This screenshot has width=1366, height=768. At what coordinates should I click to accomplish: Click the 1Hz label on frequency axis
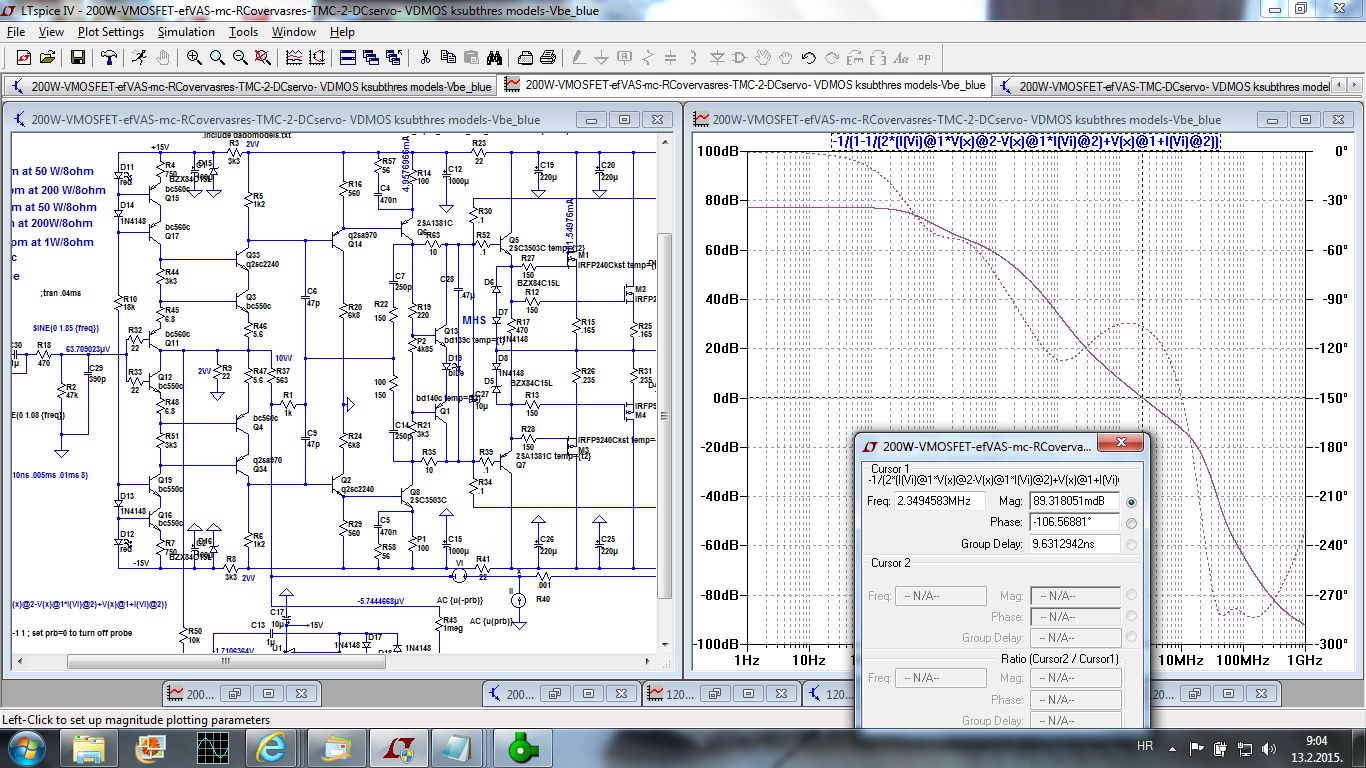click(749, 660)
